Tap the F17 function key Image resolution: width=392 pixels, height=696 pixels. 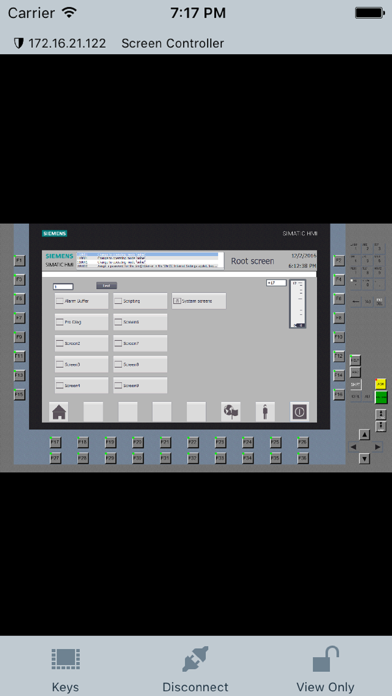tap(55, 443)
